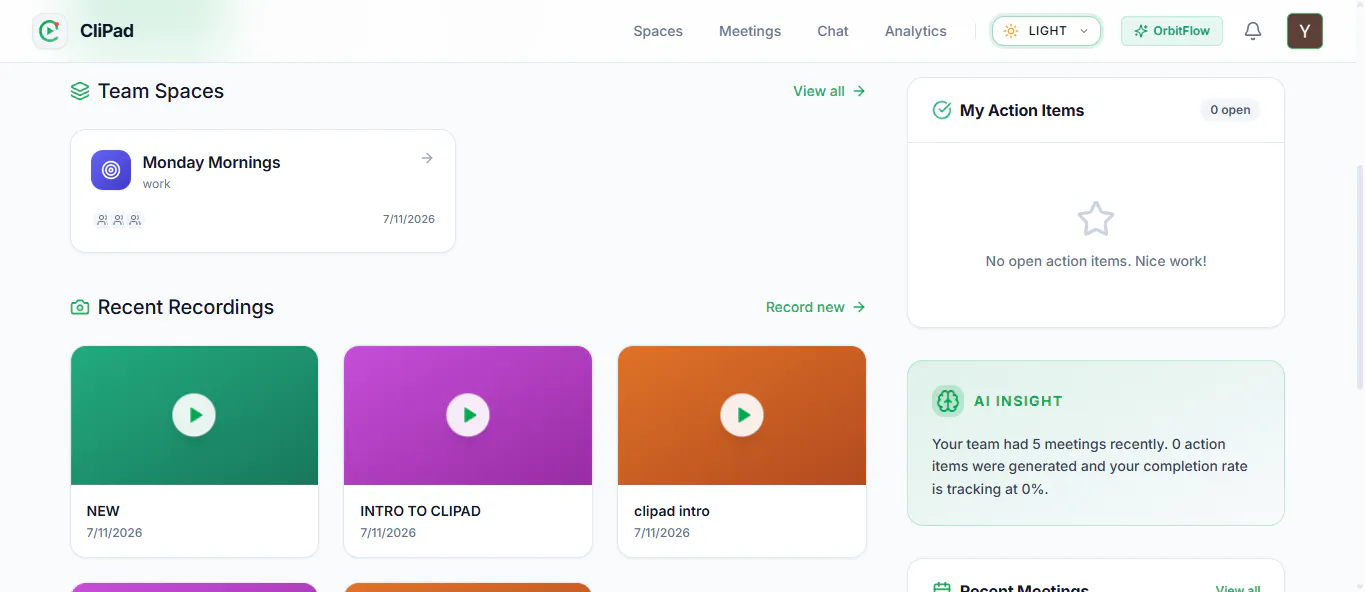This screenshot has height=592, width=1365.
Task: Click the CliPad logo icon
Action: (50, 31)
